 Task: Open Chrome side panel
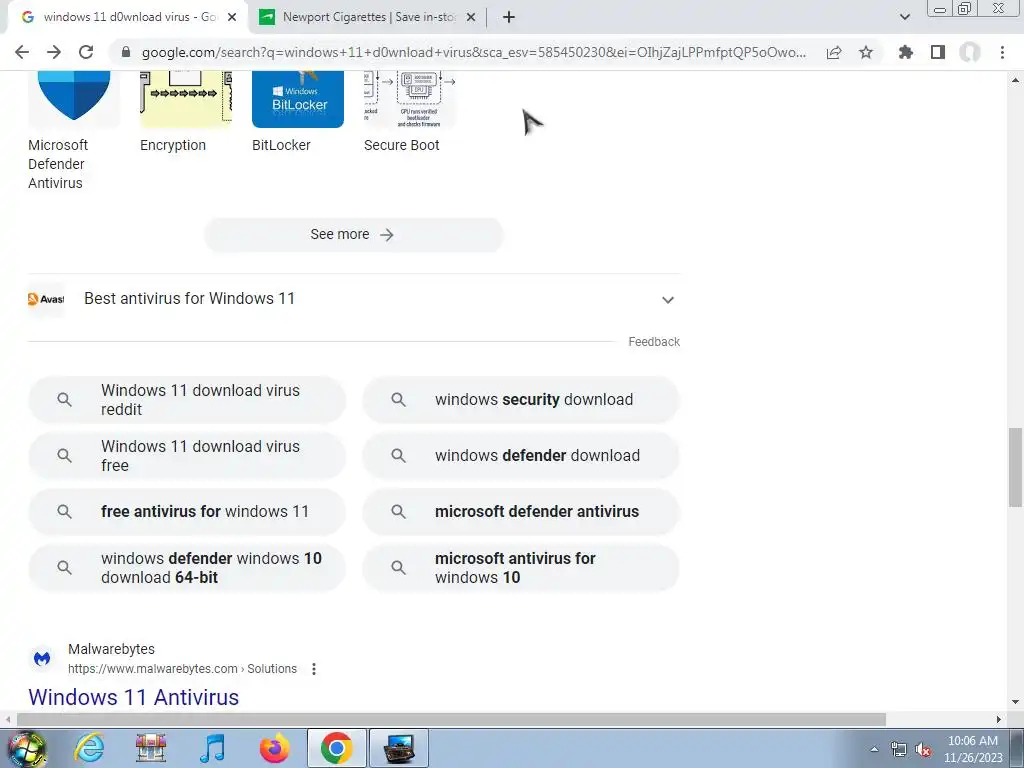(938, 52)
